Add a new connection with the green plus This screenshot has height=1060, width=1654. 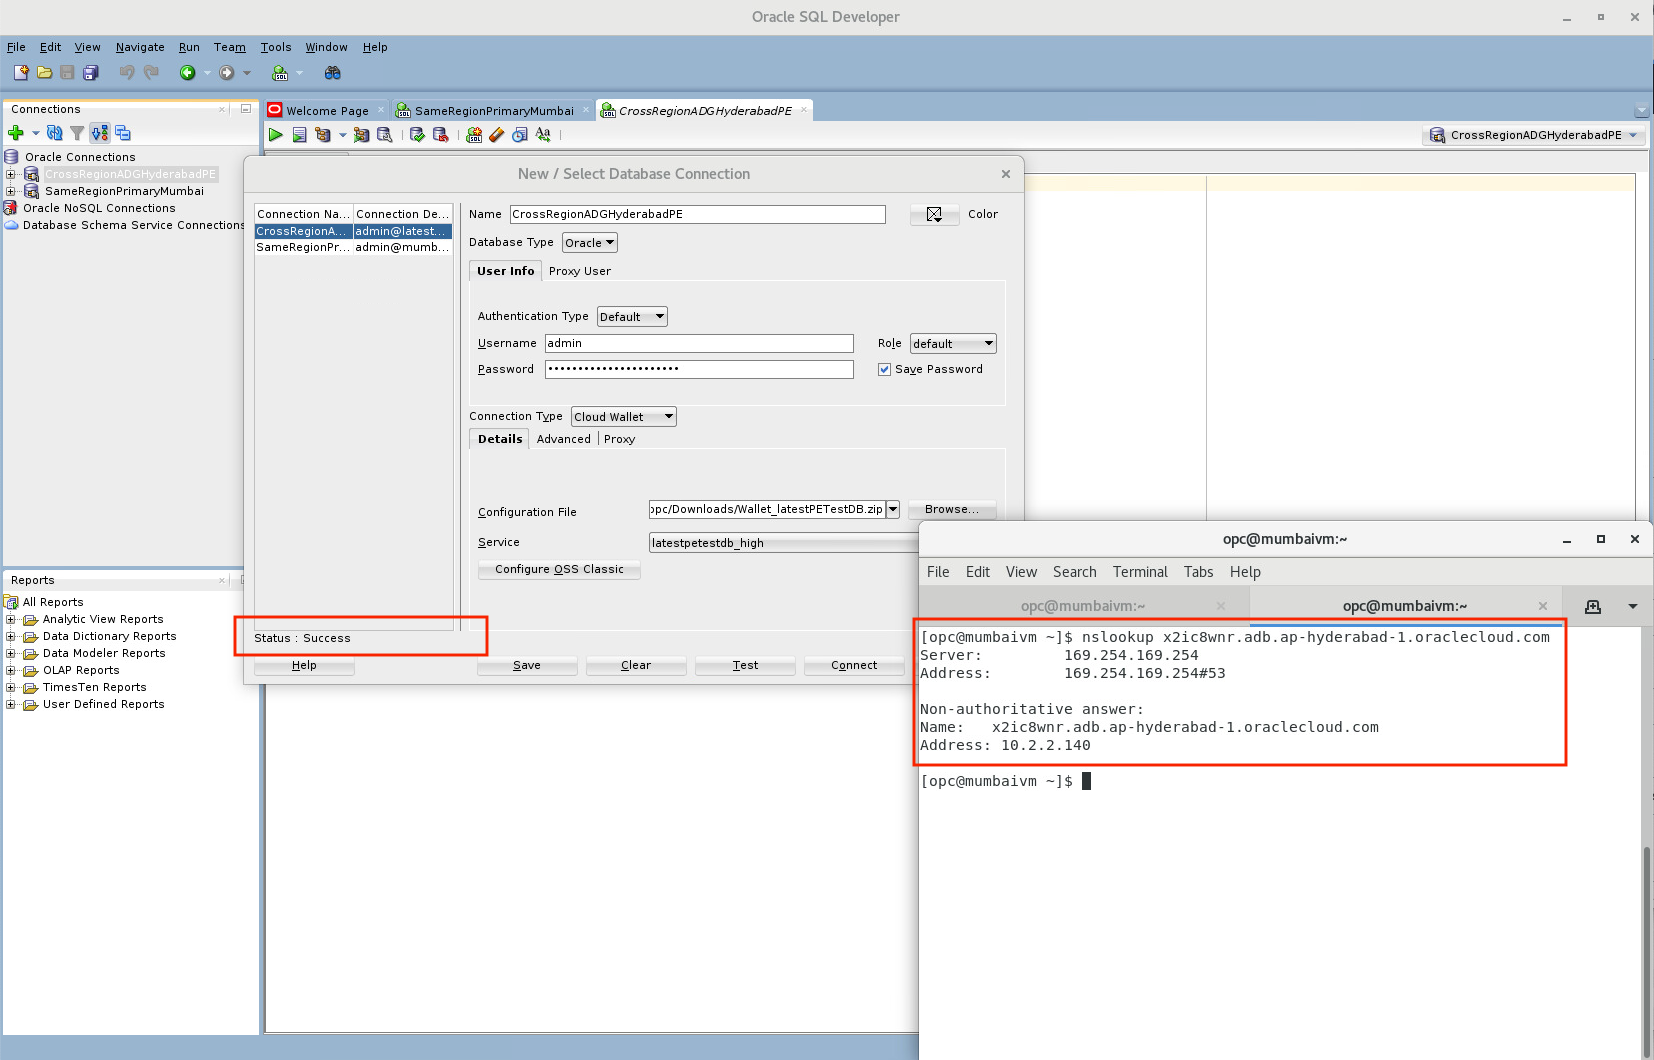[x=17, y=133]
